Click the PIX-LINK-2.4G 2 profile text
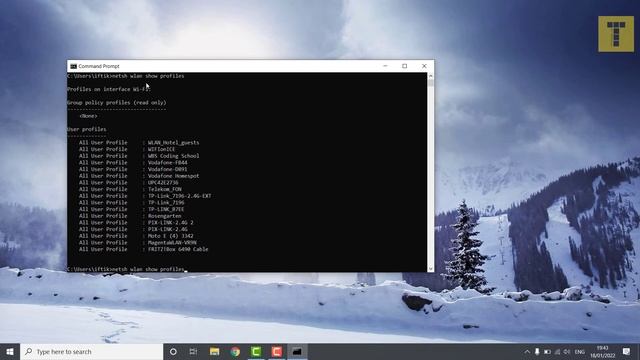This screenshot has width=640, height=360. 171,222
